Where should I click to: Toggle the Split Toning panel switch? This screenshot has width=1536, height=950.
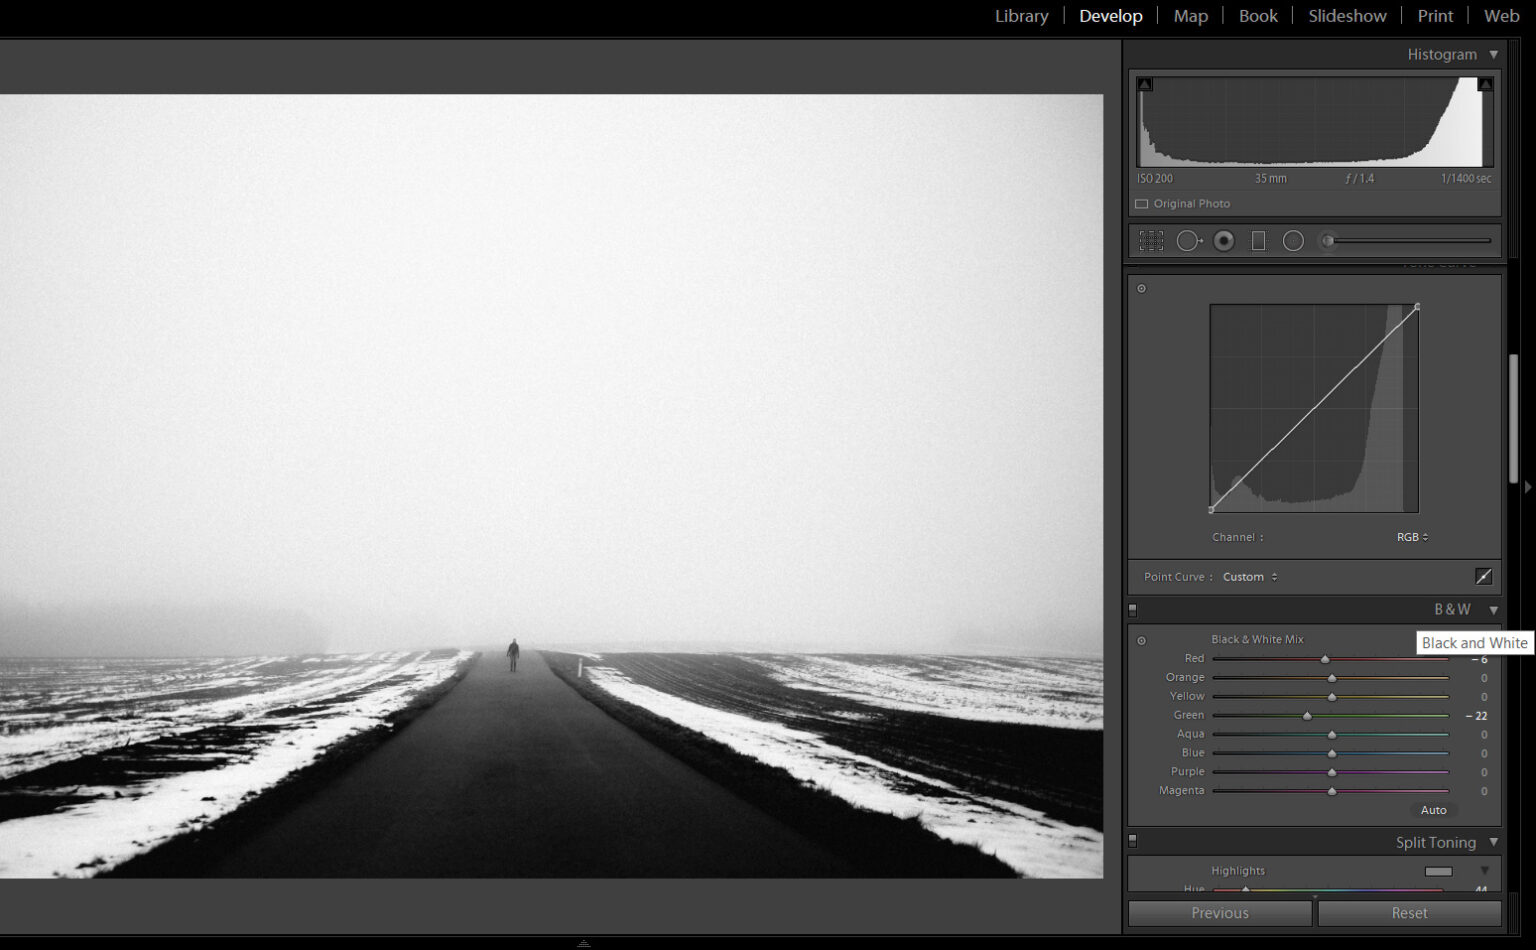[x=1132, y=841]
